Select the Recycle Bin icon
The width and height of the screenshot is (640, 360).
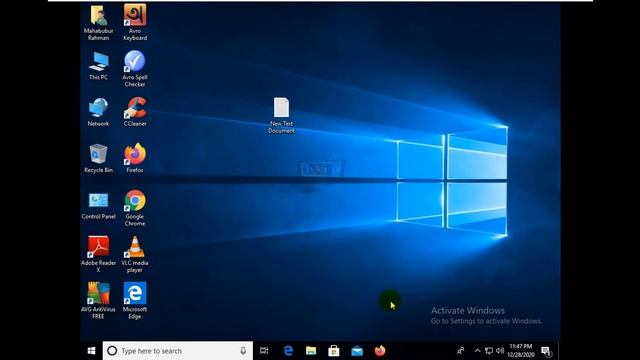click(x=98, y=159)
